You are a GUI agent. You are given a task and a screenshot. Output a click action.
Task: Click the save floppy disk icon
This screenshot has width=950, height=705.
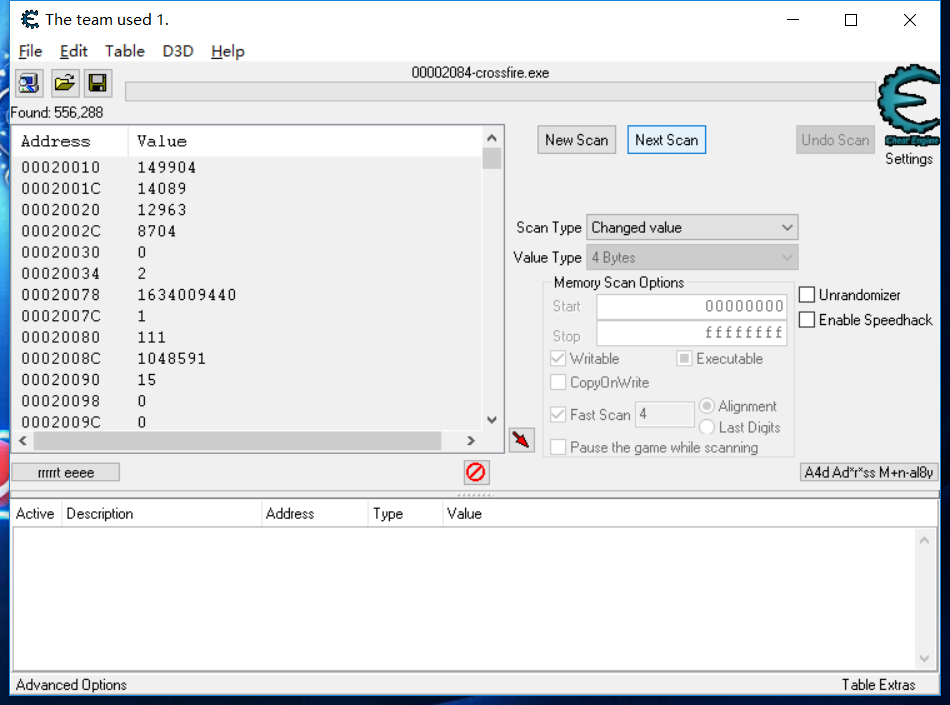[98, 83]
